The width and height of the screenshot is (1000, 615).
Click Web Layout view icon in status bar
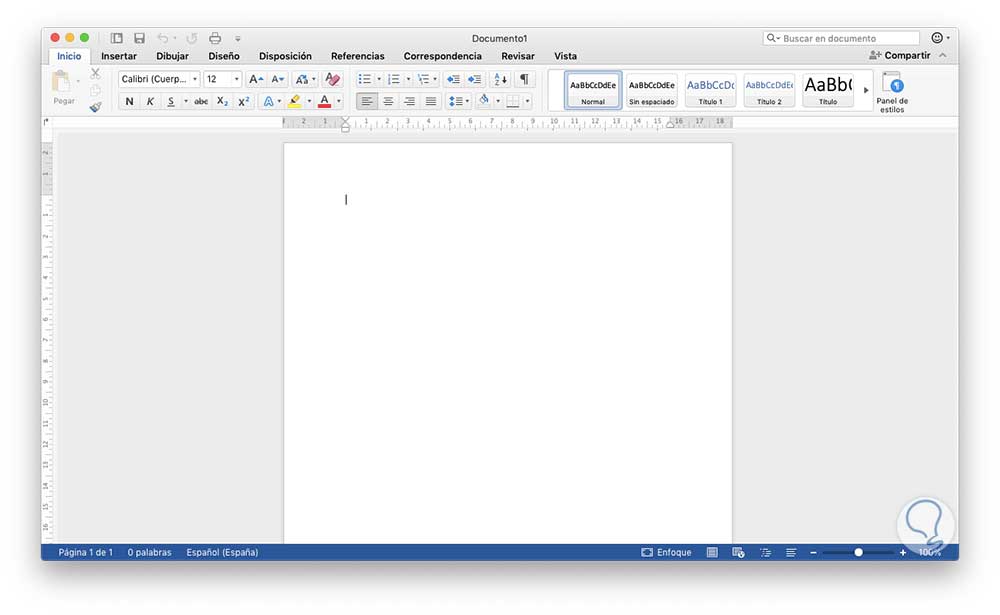738,552
